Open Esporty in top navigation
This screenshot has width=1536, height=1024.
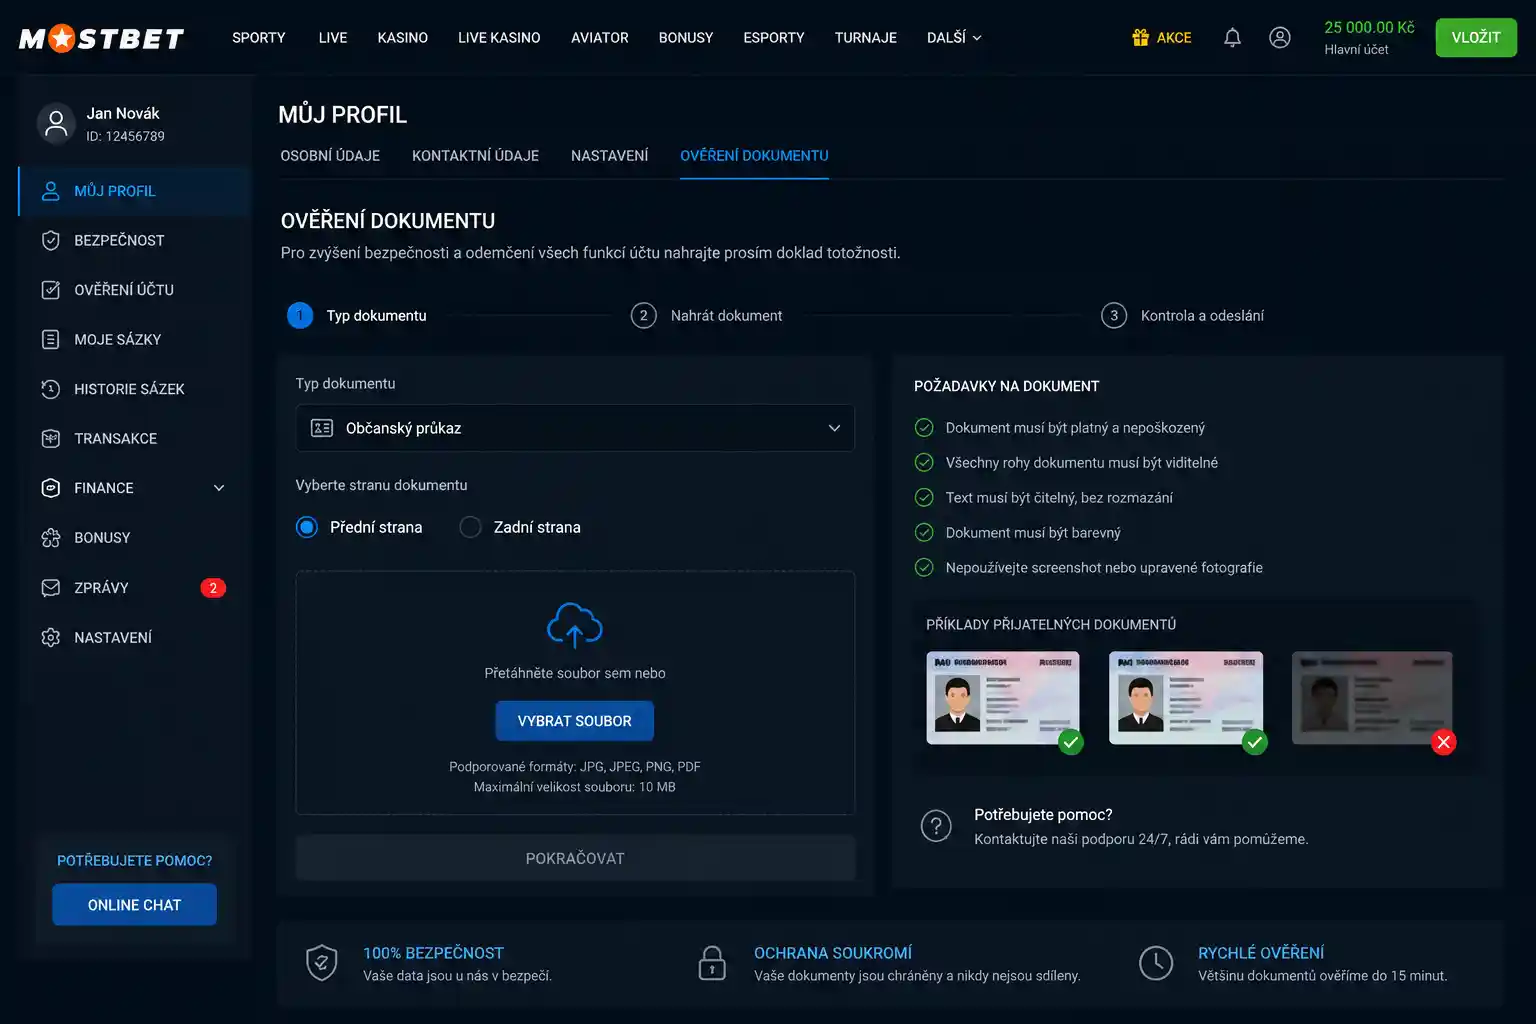pyautogui.click(x=774, y=38)
